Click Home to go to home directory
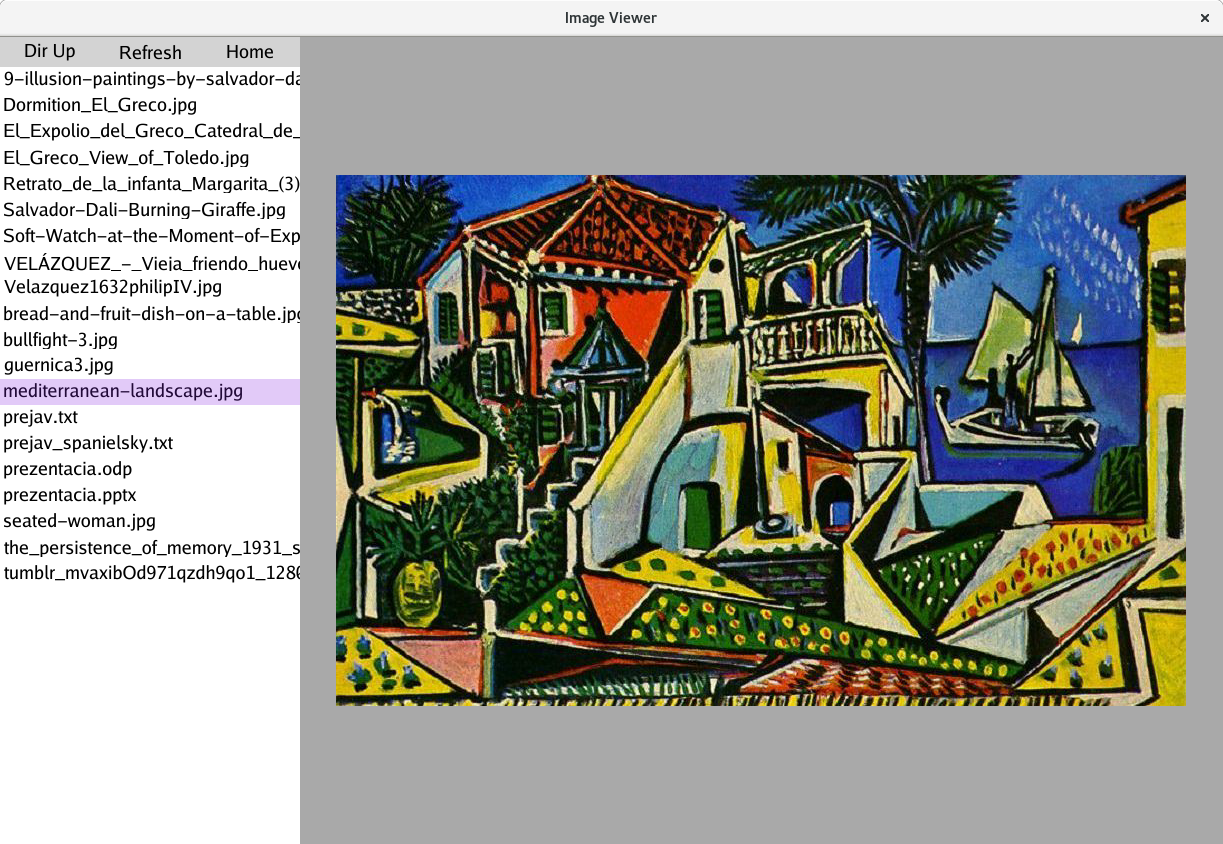Viewport: 1223px width, 844px height. pos(249,51)
